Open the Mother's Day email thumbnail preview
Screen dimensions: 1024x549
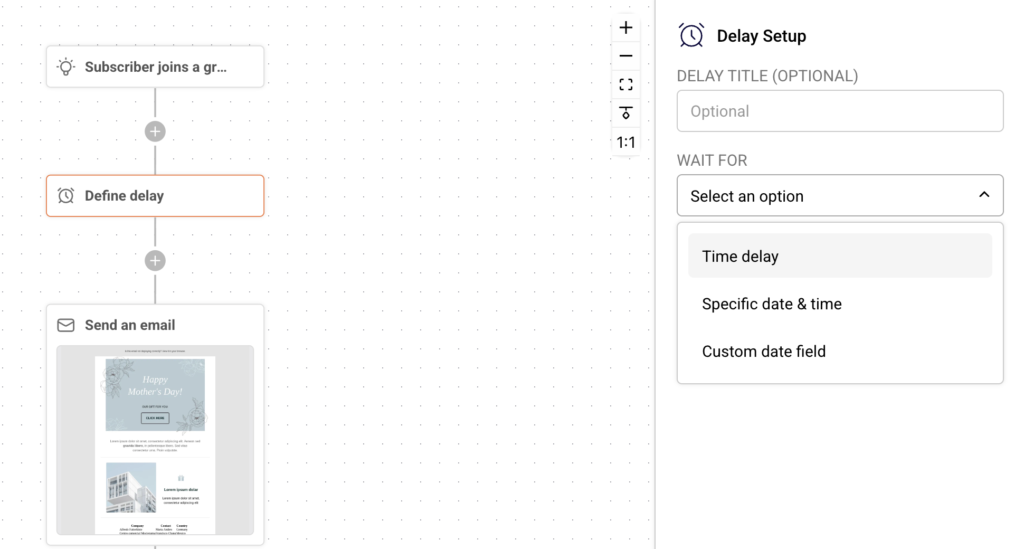tap(155, 440)
